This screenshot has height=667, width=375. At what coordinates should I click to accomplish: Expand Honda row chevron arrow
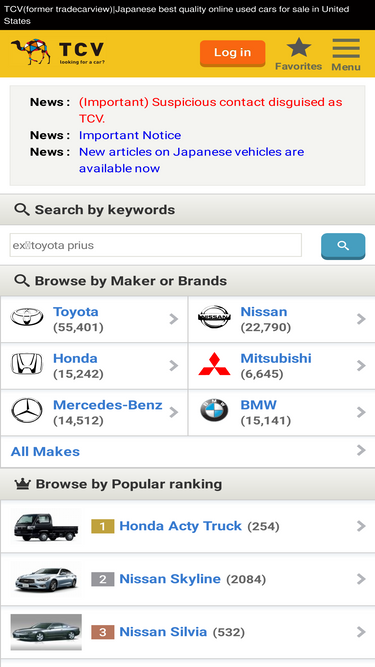tap(173, 365)
